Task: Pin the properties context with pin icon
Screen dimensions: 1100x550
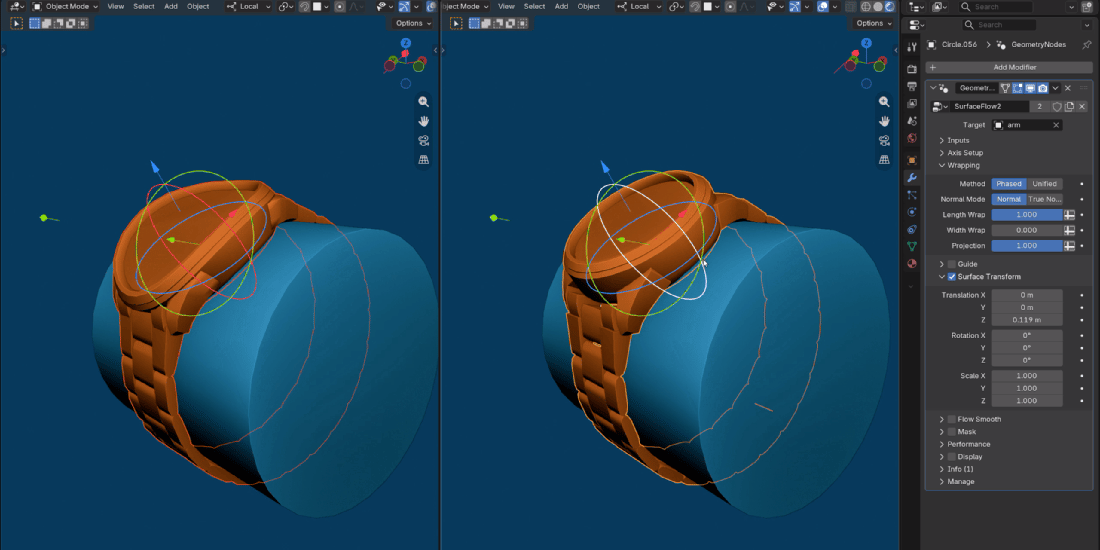Action: coord(1087,44)
